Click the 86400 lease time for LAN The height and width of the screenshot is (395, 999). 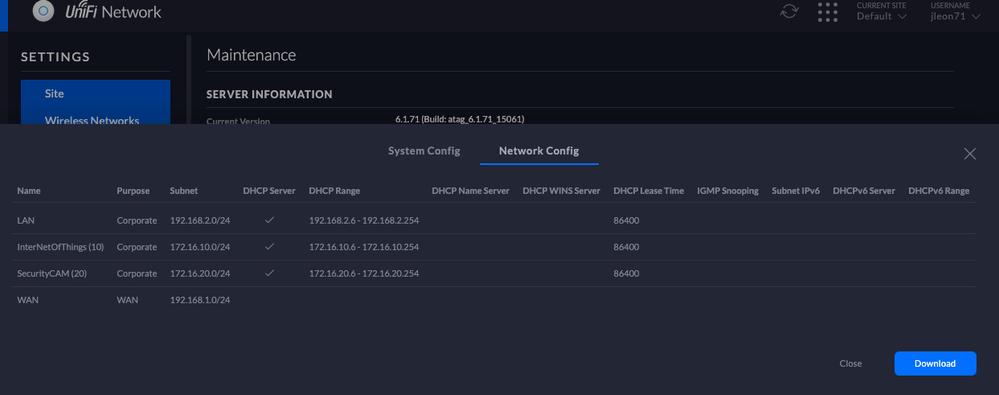click(x=626, y=220)
